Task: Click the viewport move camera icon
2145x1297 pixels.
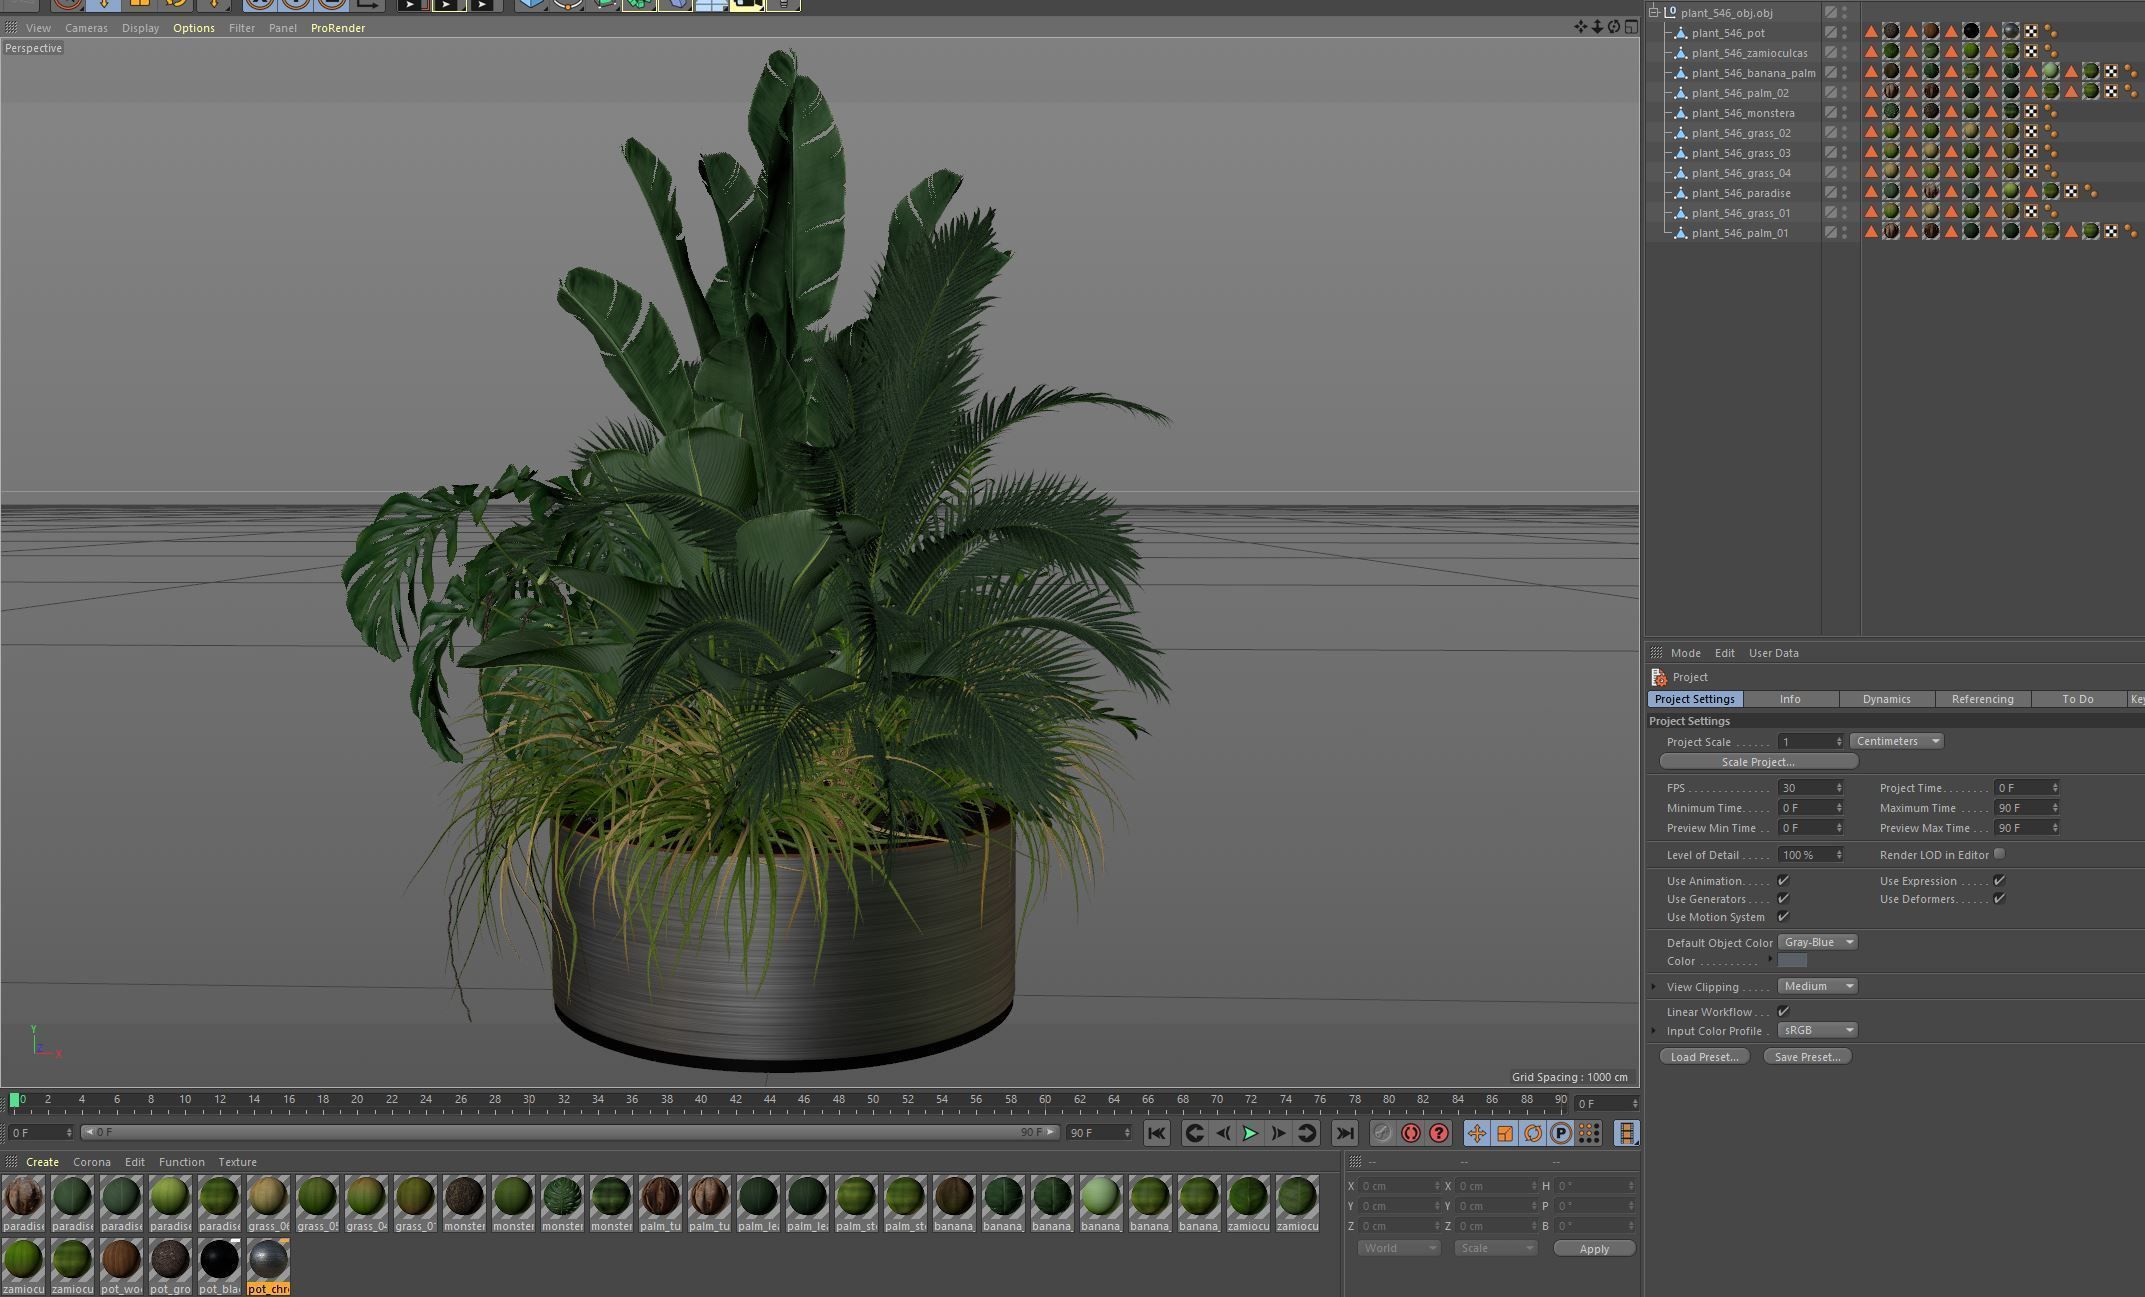Action: [x=1580, y=27]
